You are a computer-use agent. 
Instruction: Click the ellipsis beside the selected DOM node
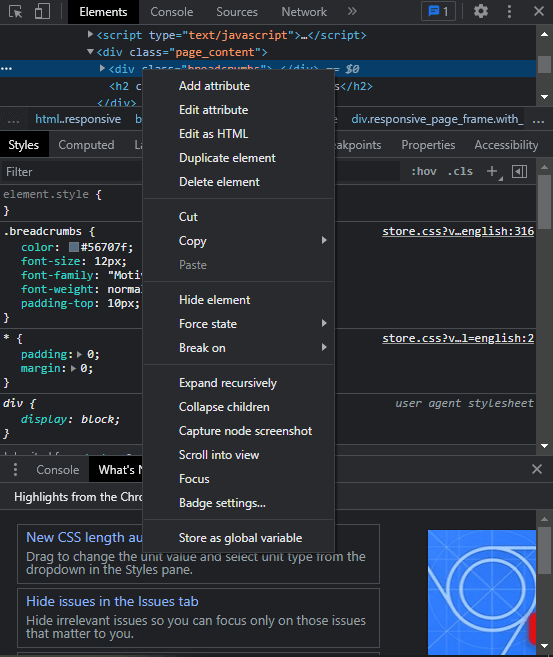[6, 69]
